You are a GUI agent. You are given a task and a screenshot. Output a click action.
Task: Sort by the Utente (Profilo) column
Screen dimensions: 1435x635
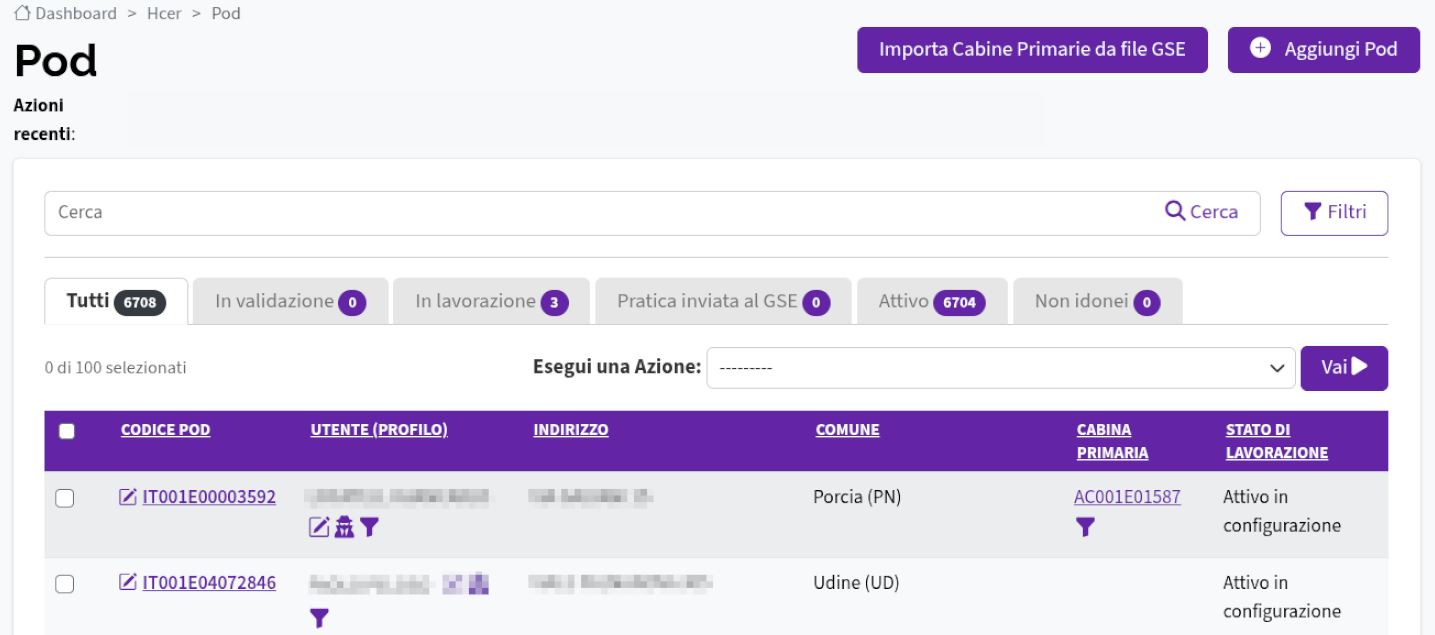click(x=379, y=430)
